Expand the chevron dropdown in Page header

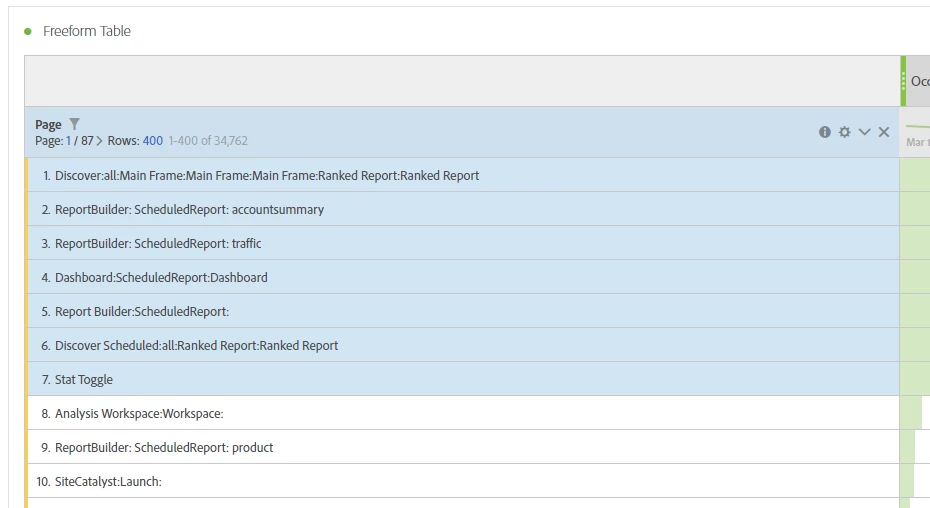pos(864,132)
